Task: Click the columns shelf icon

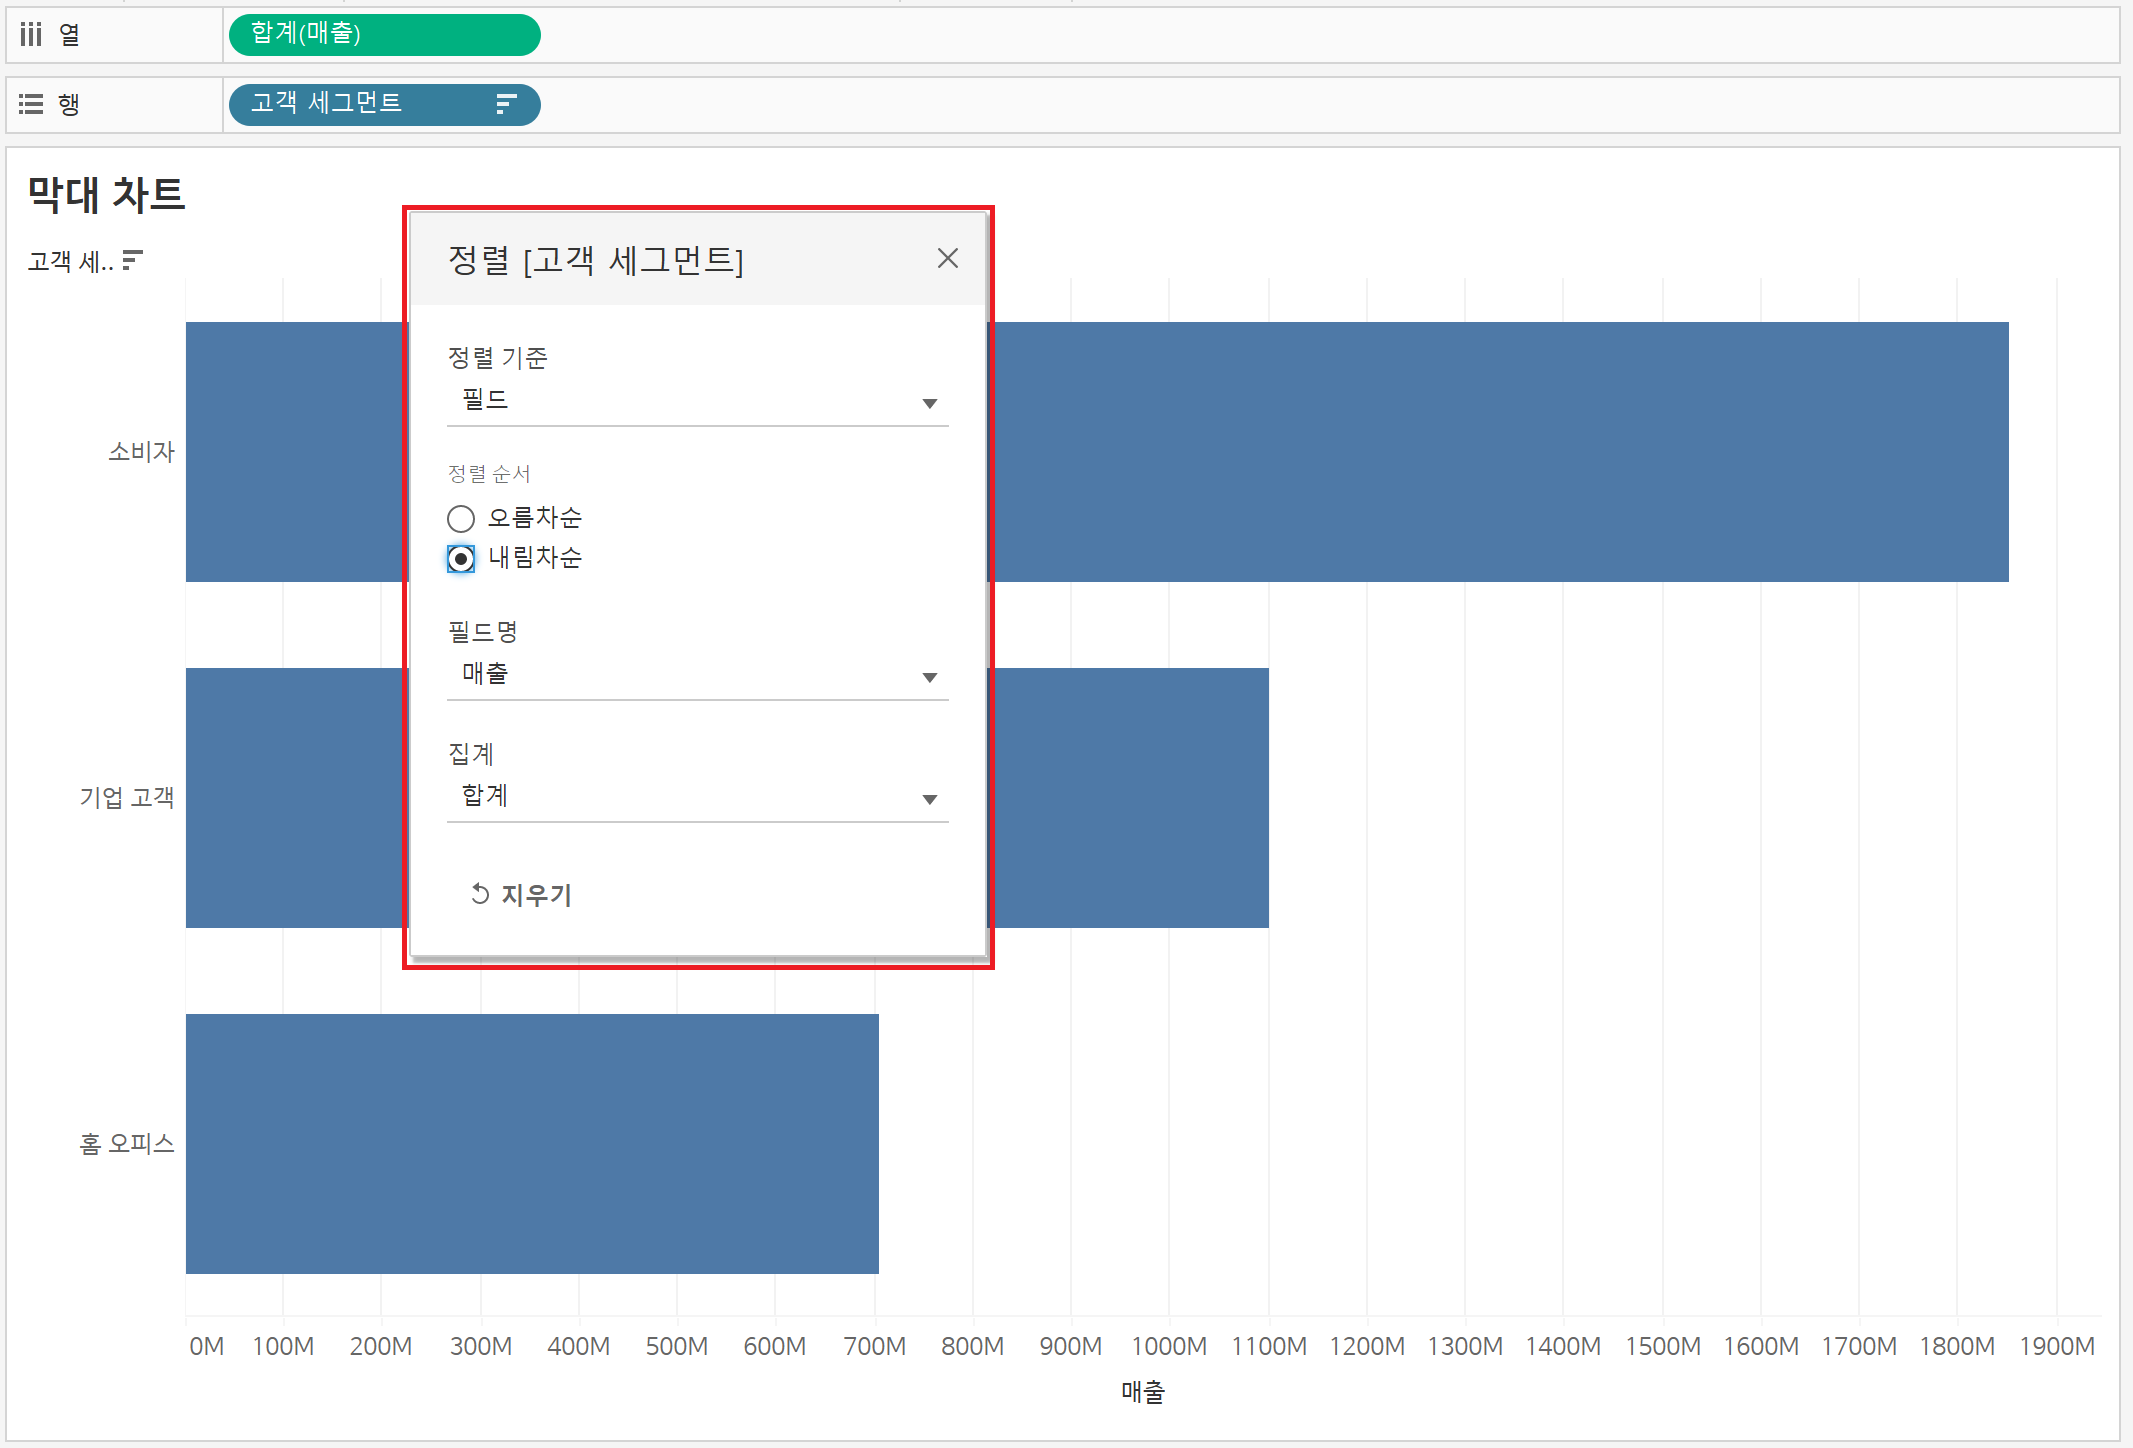Action: pos(31,35)
